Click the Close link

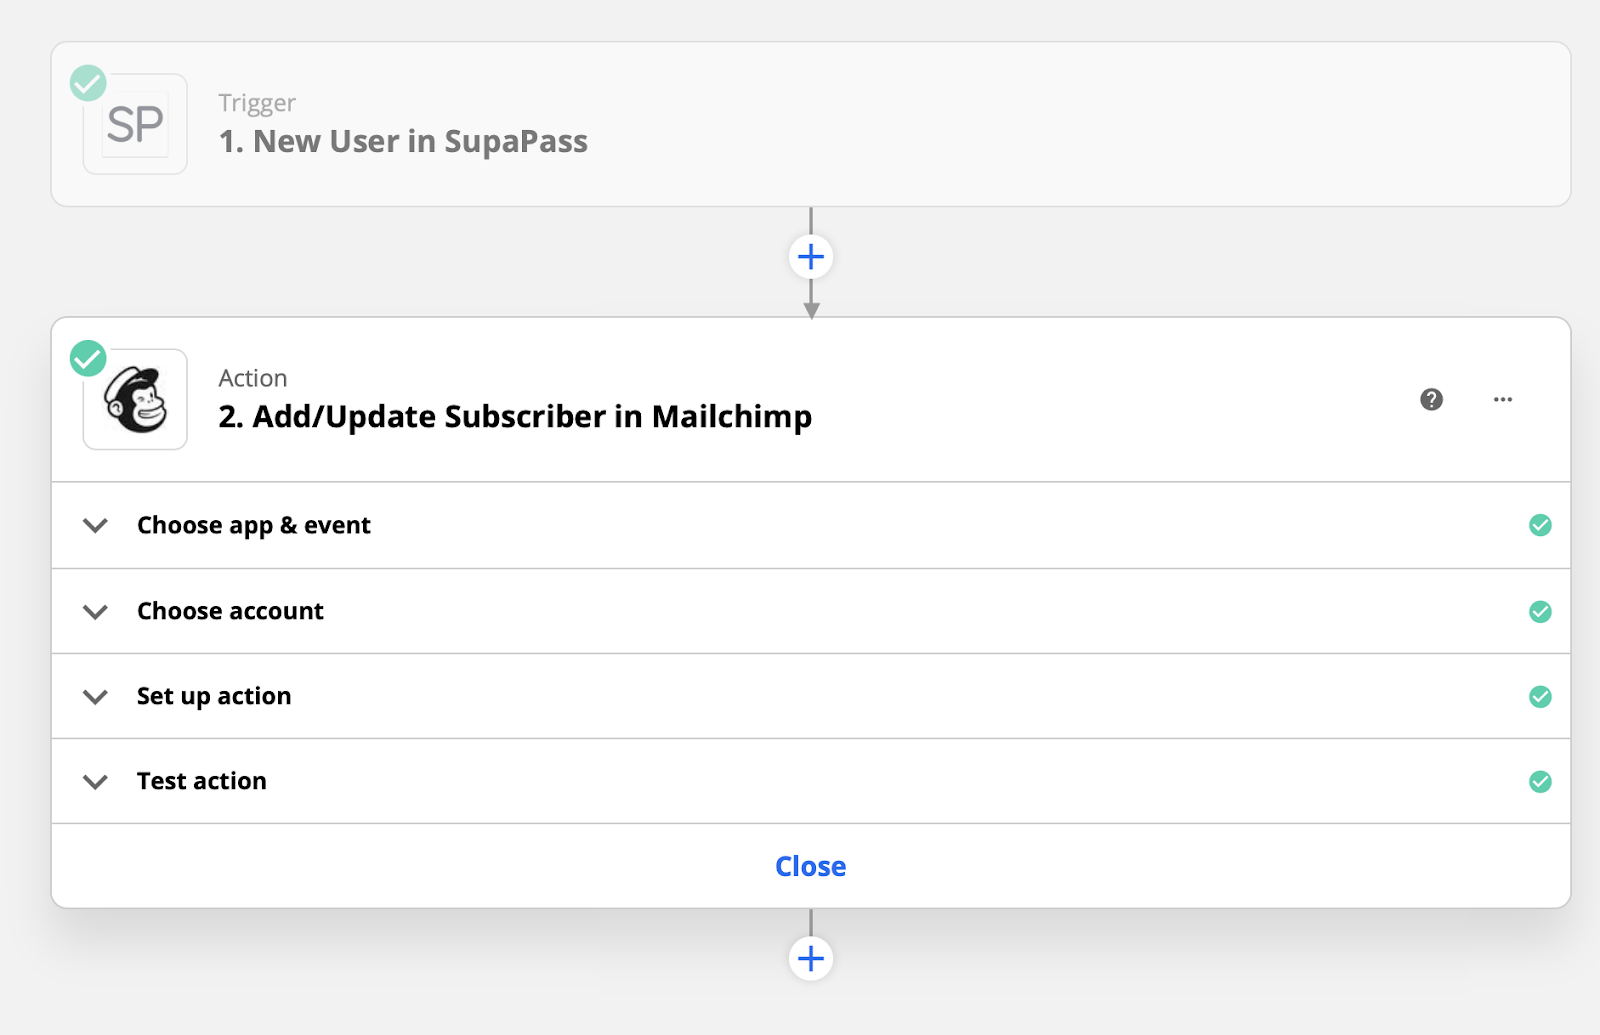(x=810, y=866)
